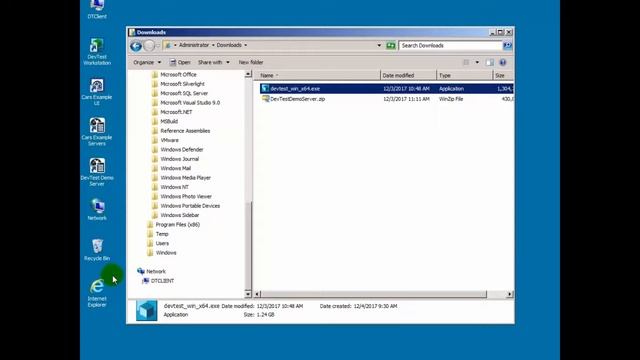Click the devtest_win_x64.exe file icon
Screen dimensions: 640x360
265,88
